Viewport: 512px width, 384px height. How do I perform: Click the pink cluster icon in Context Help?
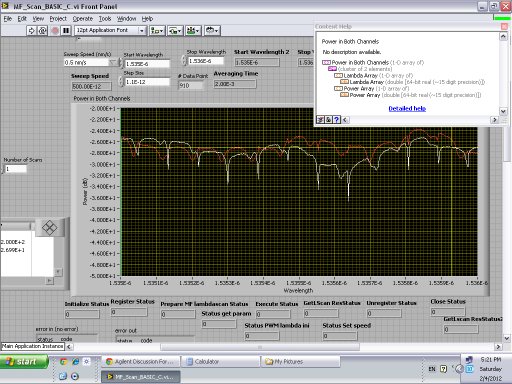coord(332,69)
